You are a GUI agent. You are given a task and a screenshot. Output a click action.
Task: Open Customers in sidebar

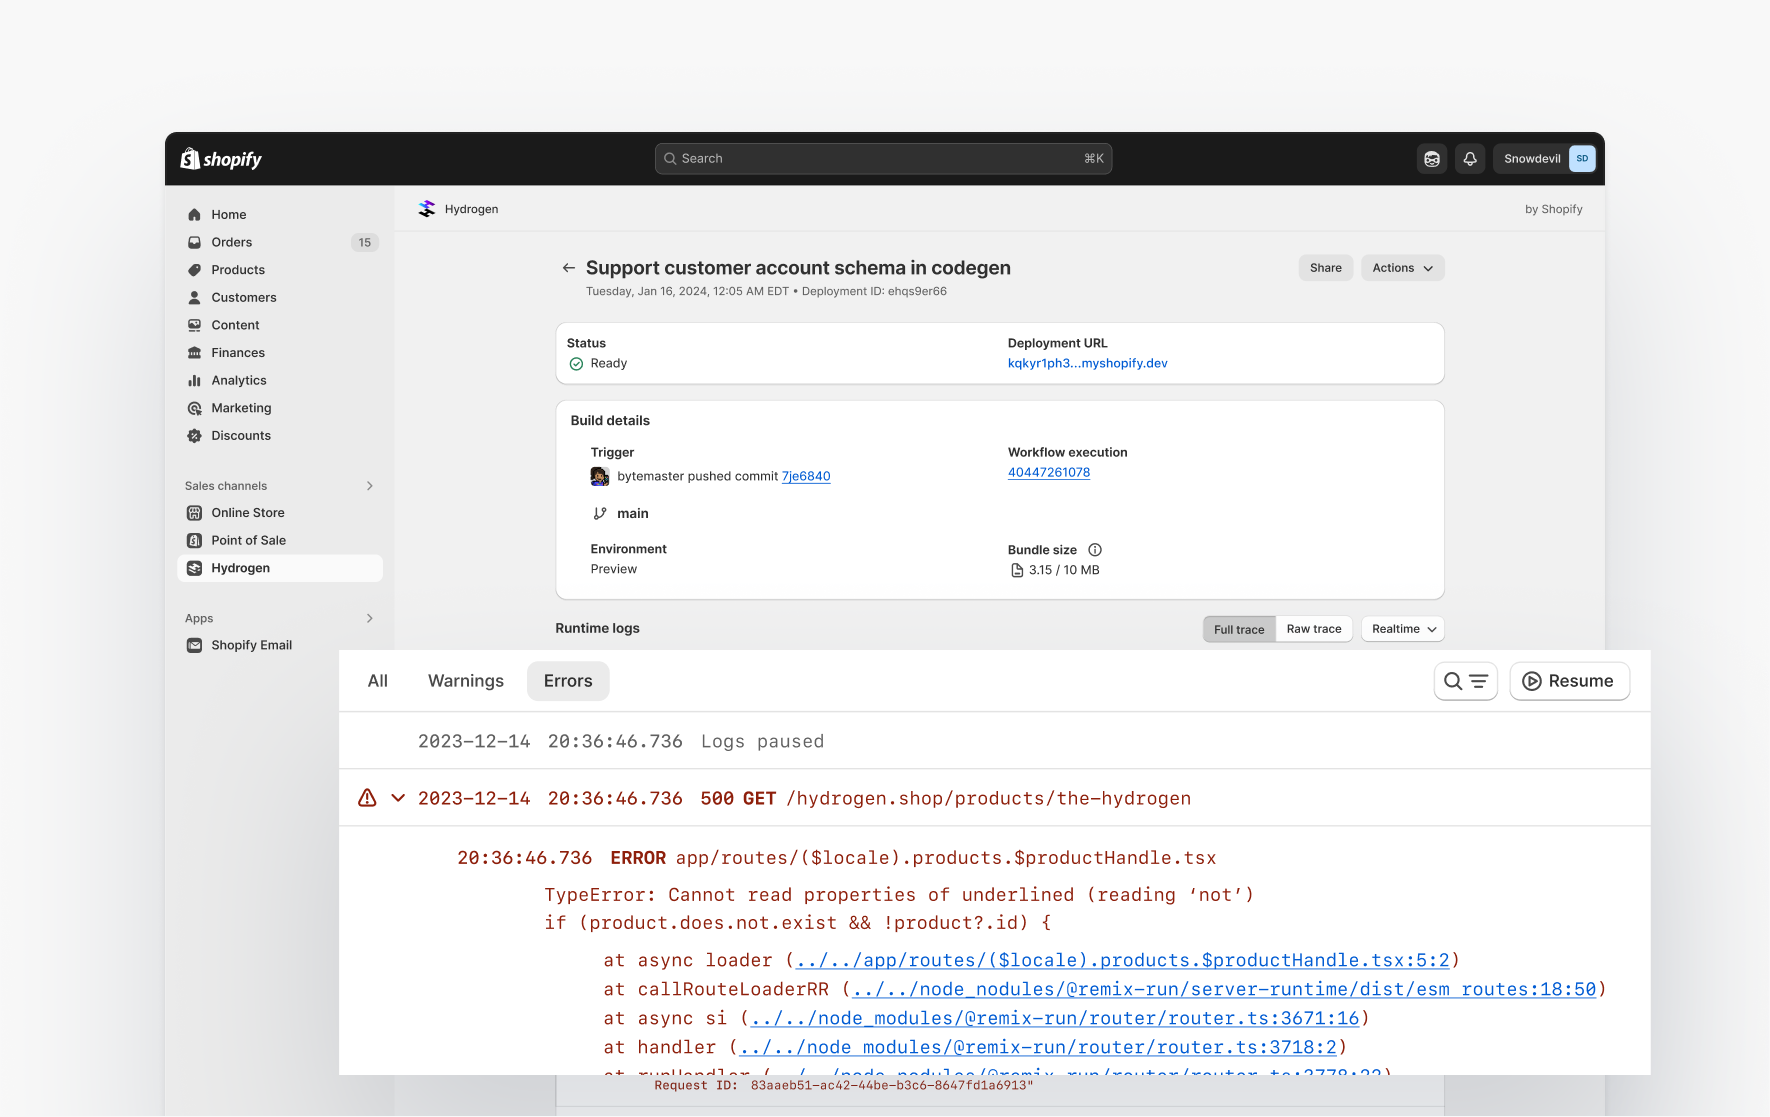pyautogui.click(x=280, y=298)
